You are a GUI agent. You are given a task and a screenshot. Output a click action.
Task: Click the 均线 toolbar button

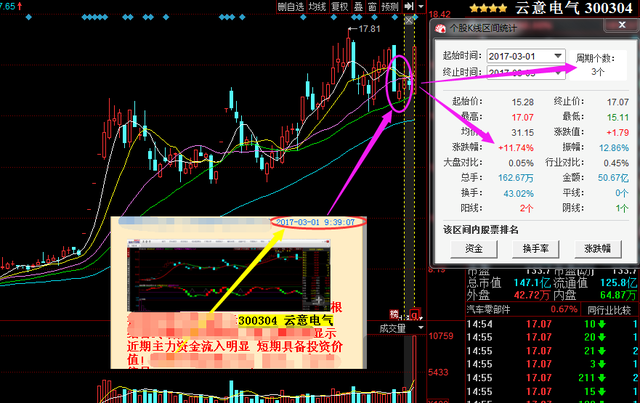tap(317, 7)
